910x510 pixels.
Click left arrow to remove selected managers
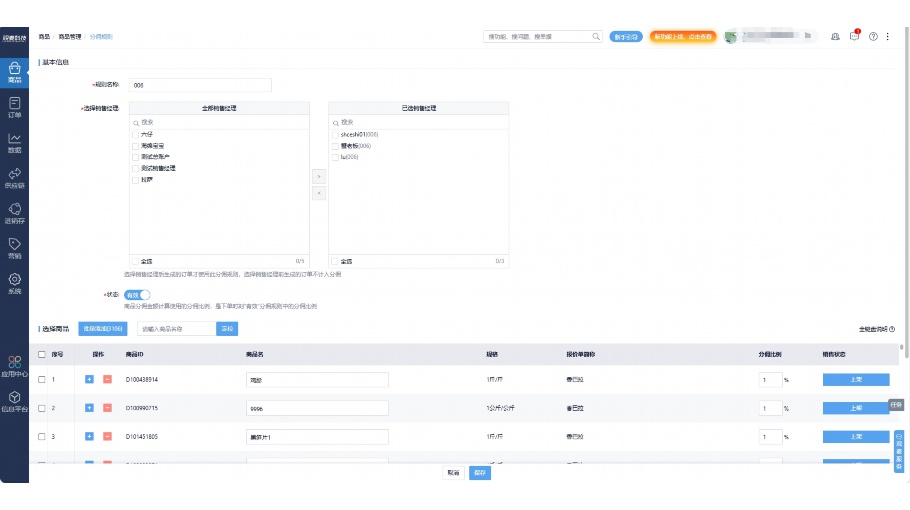click(319, 193)
